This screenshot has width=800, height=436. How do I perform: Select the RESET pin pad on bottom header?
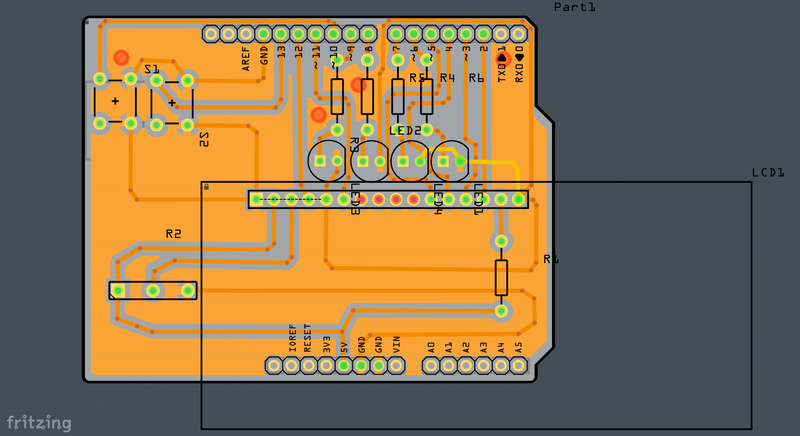point(308,366)
